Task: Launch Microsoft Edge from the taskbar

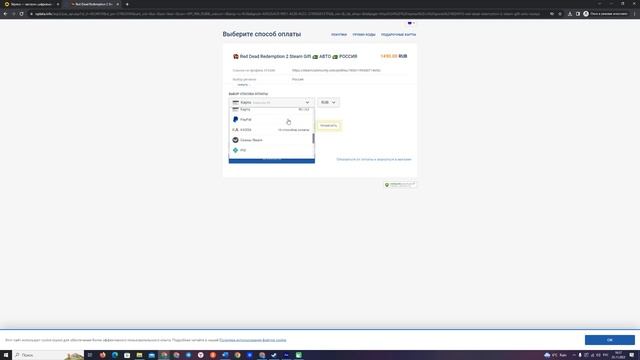Action: [x=115, y=355]
